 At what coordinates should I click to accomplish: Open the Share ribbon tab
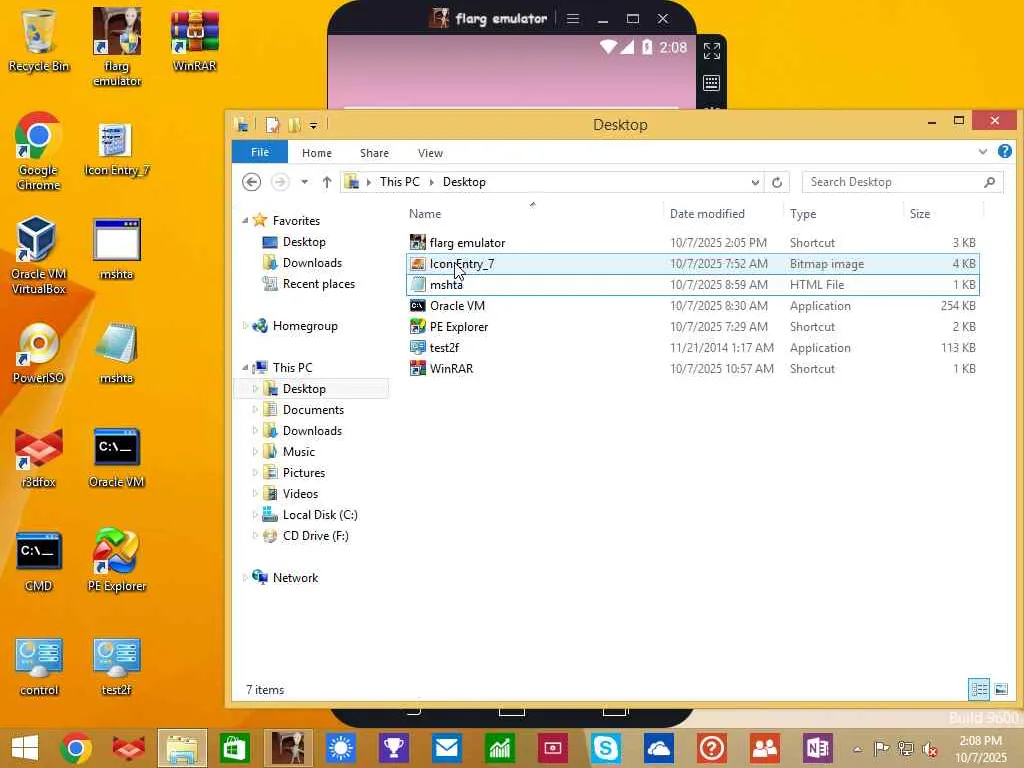(x=374, y=153)
